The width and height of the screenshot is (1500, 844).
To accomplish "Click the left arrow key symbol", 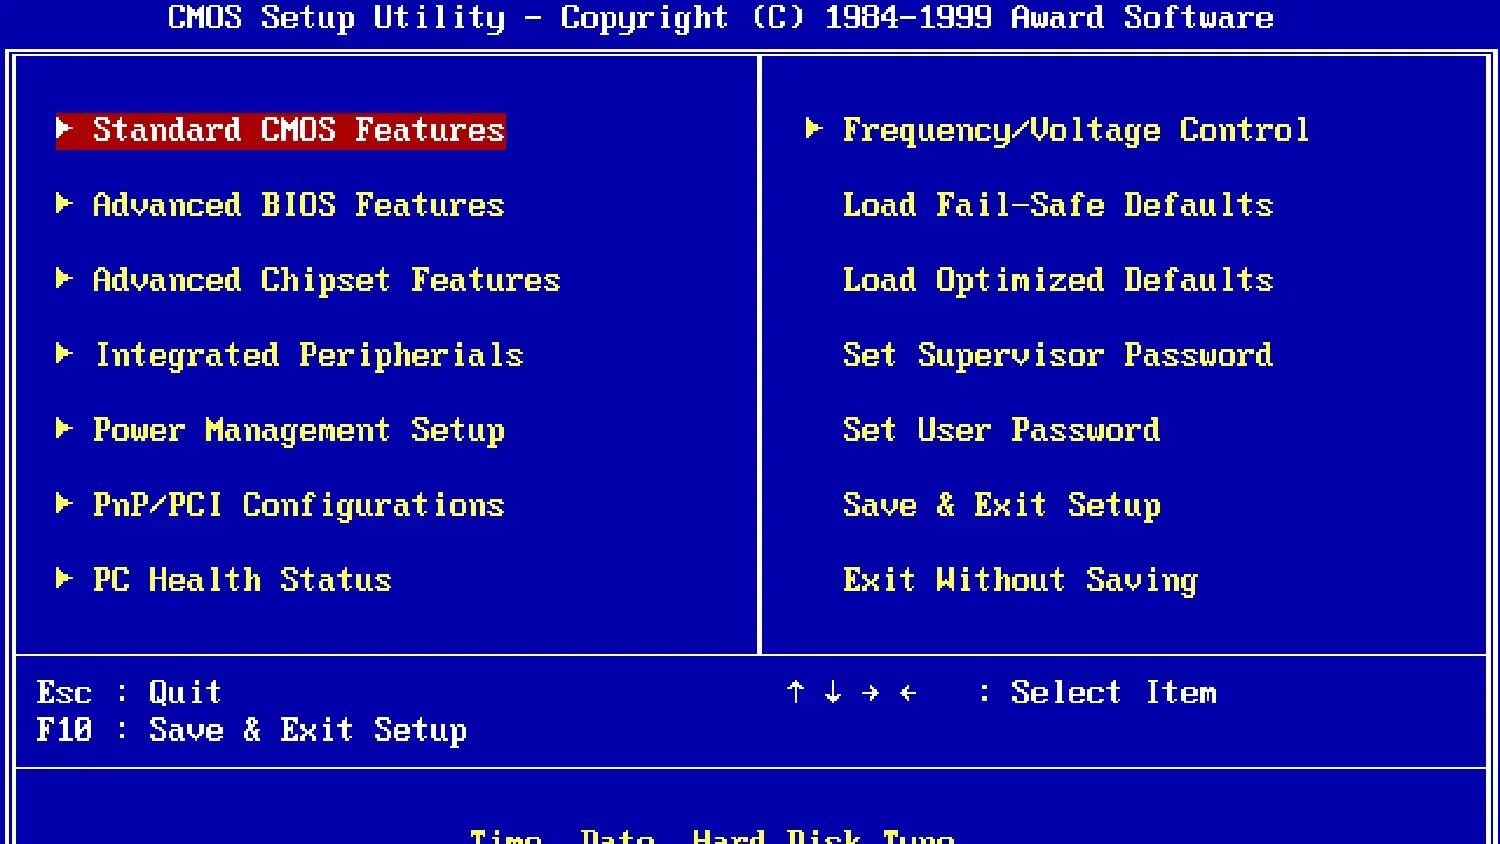I will (x=908, y=692).
